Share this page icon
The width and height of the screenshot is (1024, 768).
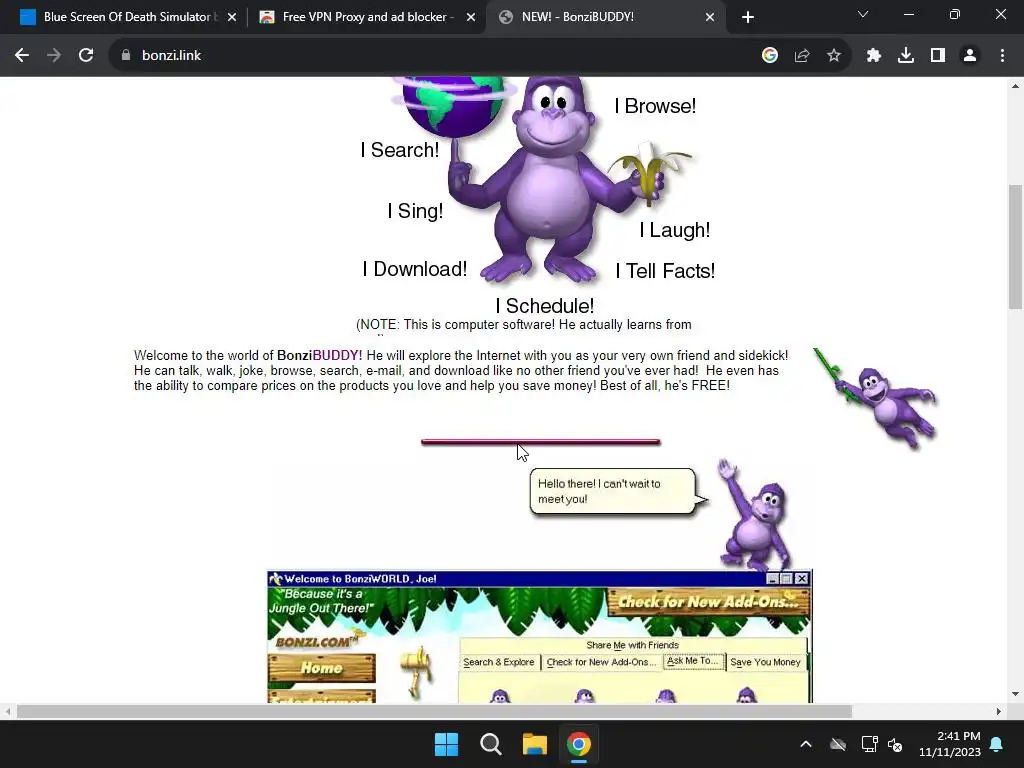pos(802,56)
